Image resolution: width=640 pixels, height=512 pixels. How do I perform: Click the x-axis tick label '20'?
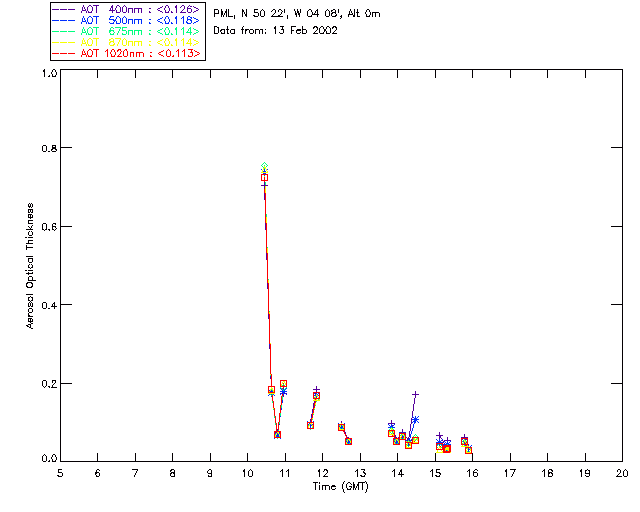tap(622, 474)
